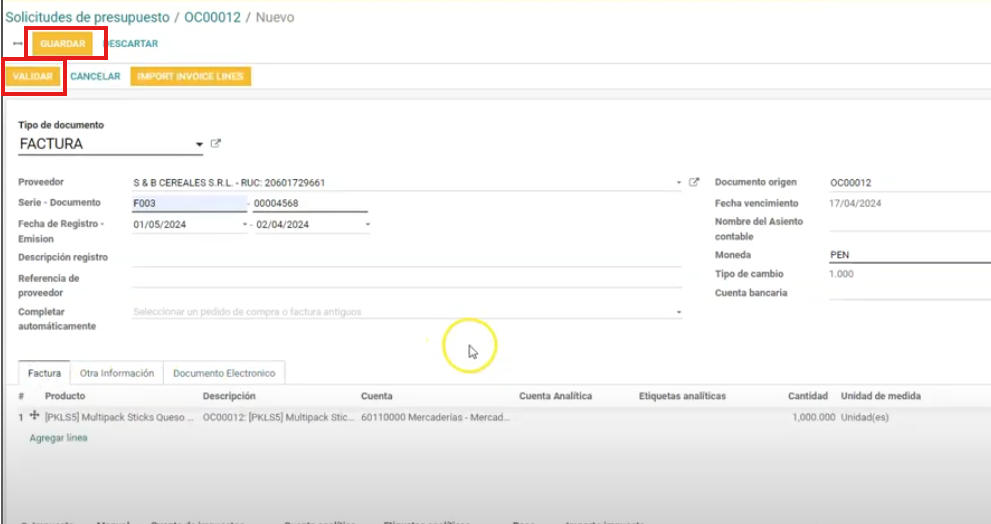This screenshot has height=524, width=991.
Task: Expand Completar automáticamente dropdown
Action: pos(679,312)
